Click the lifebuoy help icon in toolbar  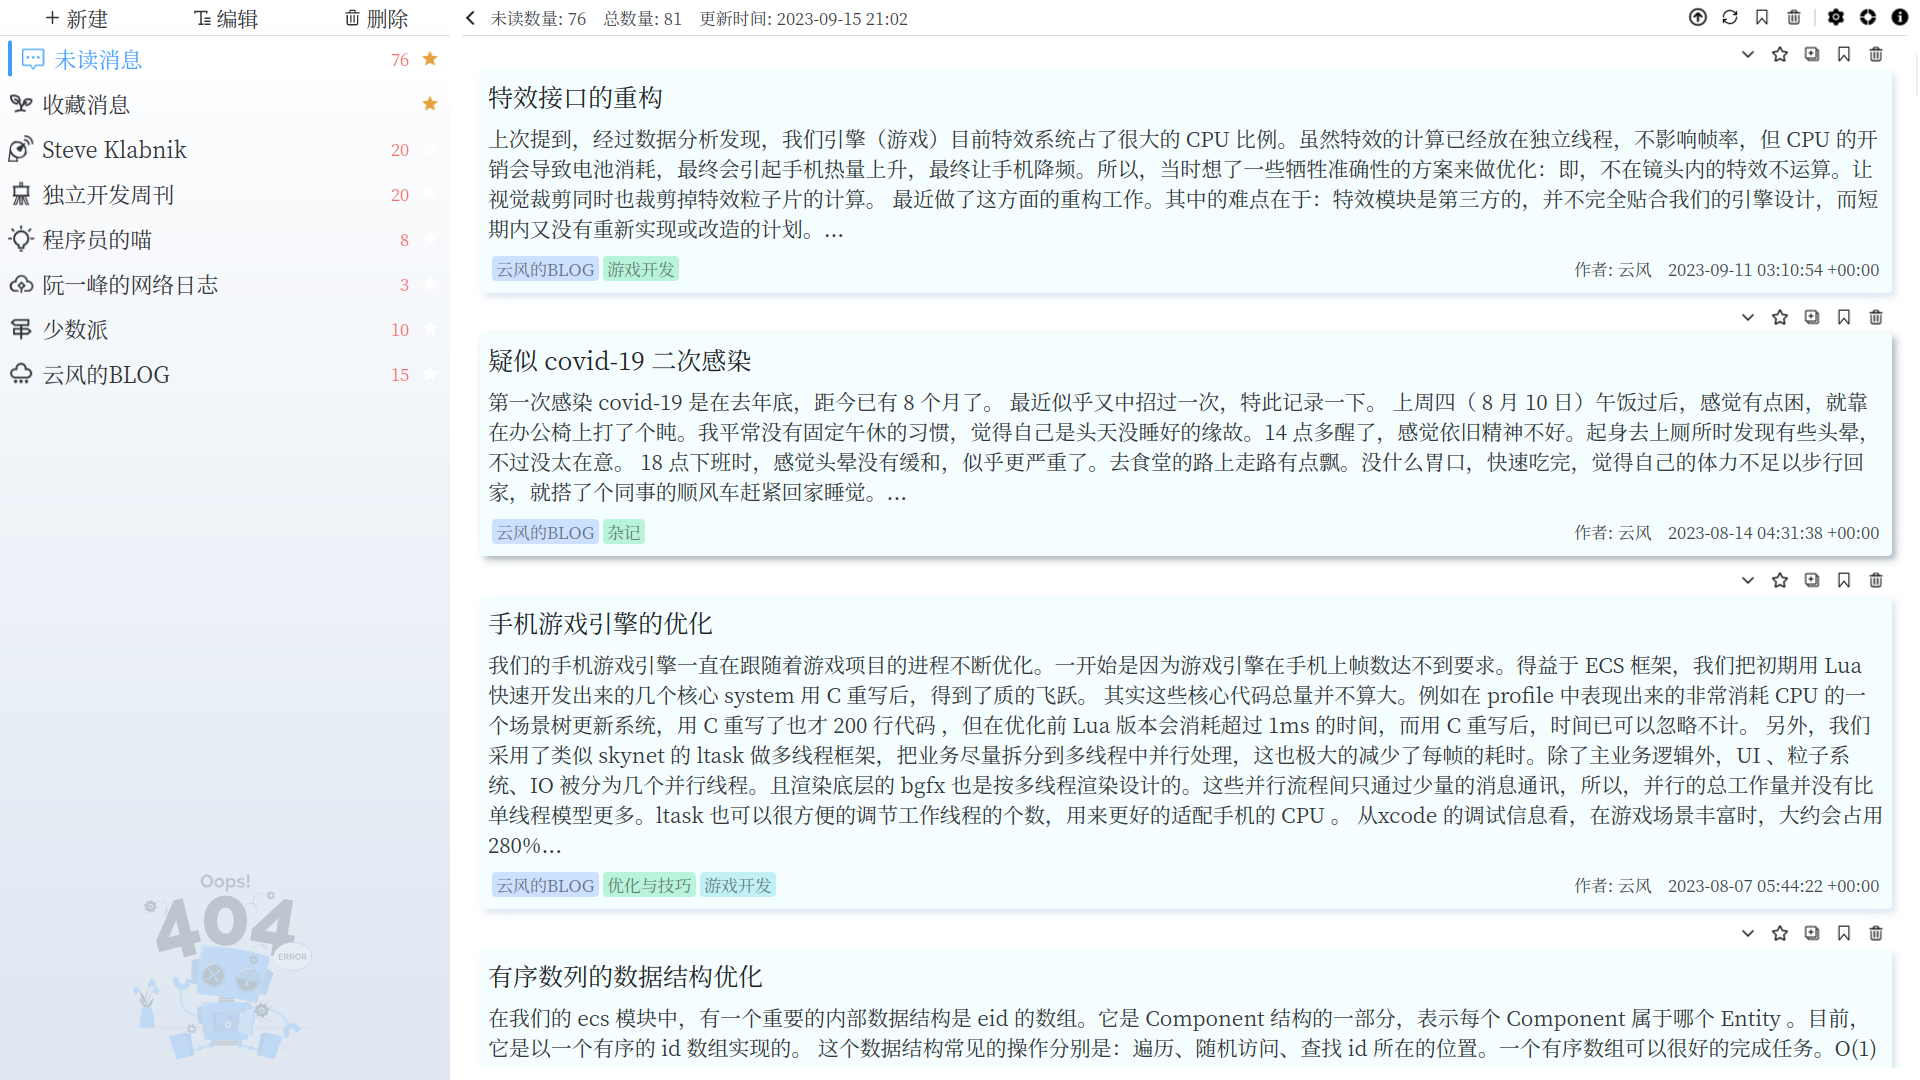tap(1868, 17)
